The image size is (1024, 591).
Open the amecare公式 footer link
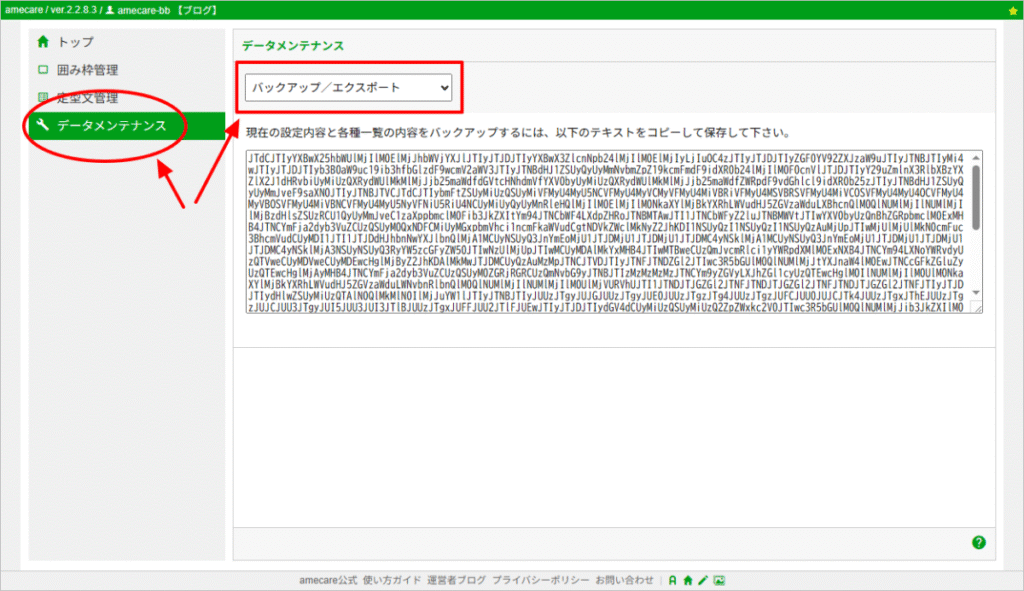328,580
